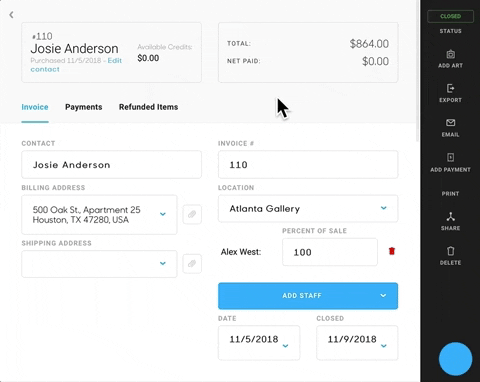Click the Contact field with Josie Anderson

coord(111,165)
